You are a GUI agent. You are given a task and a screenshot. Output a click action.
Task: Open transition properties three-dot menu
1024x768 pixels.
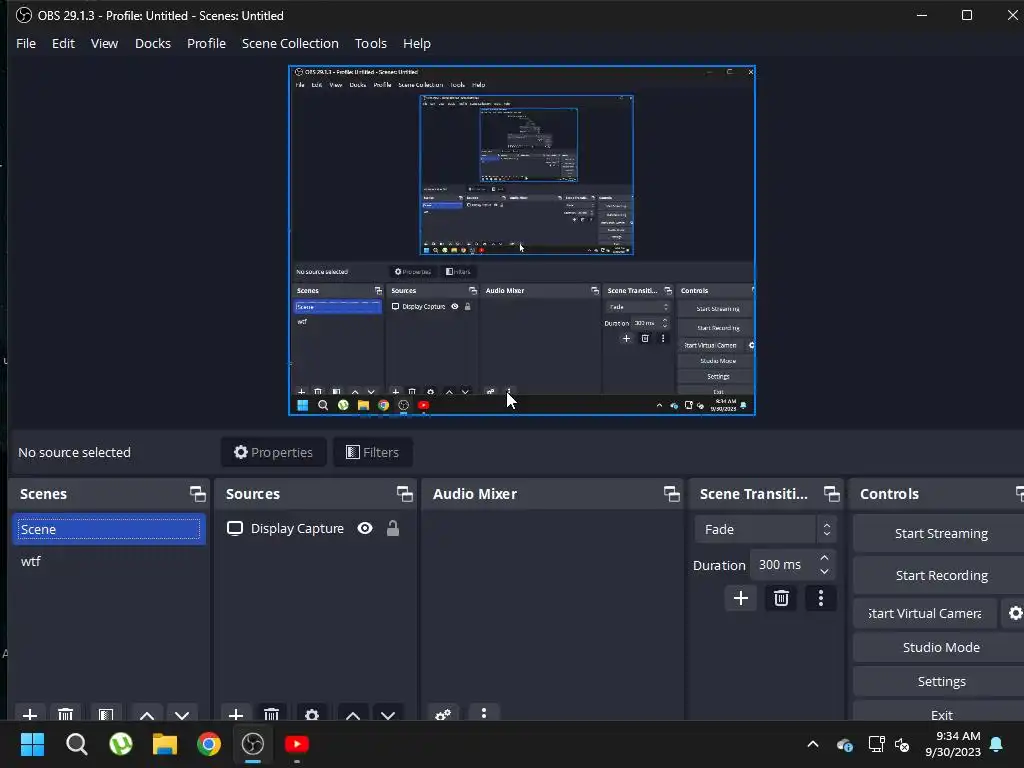point(821,598)
